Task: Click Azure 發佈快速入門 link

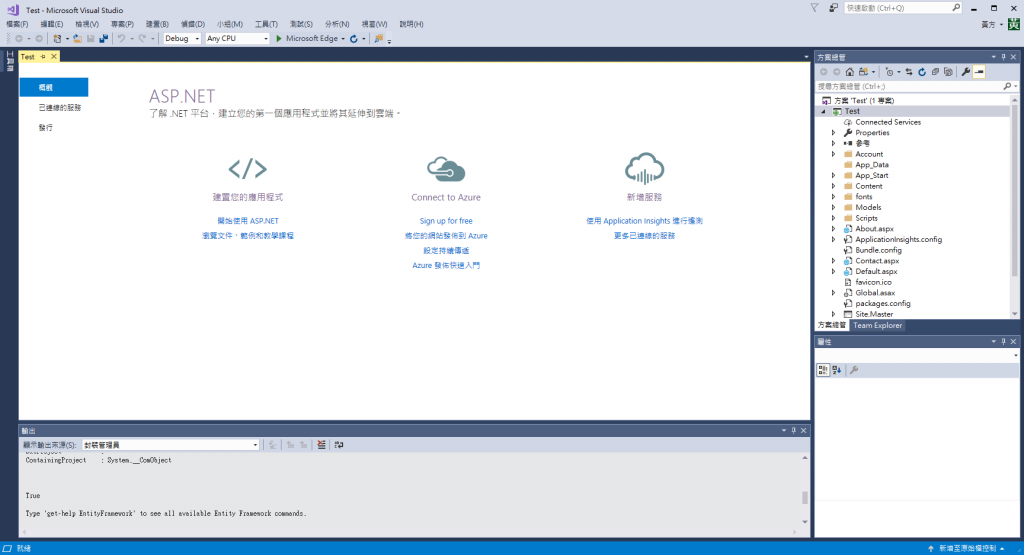Action: coord(446,266)
